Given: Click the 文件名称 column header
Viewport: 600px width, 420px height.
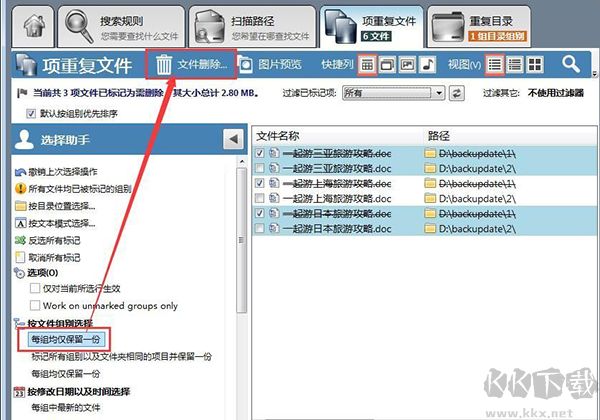Looking at the screenshot, I should point(277,136).
